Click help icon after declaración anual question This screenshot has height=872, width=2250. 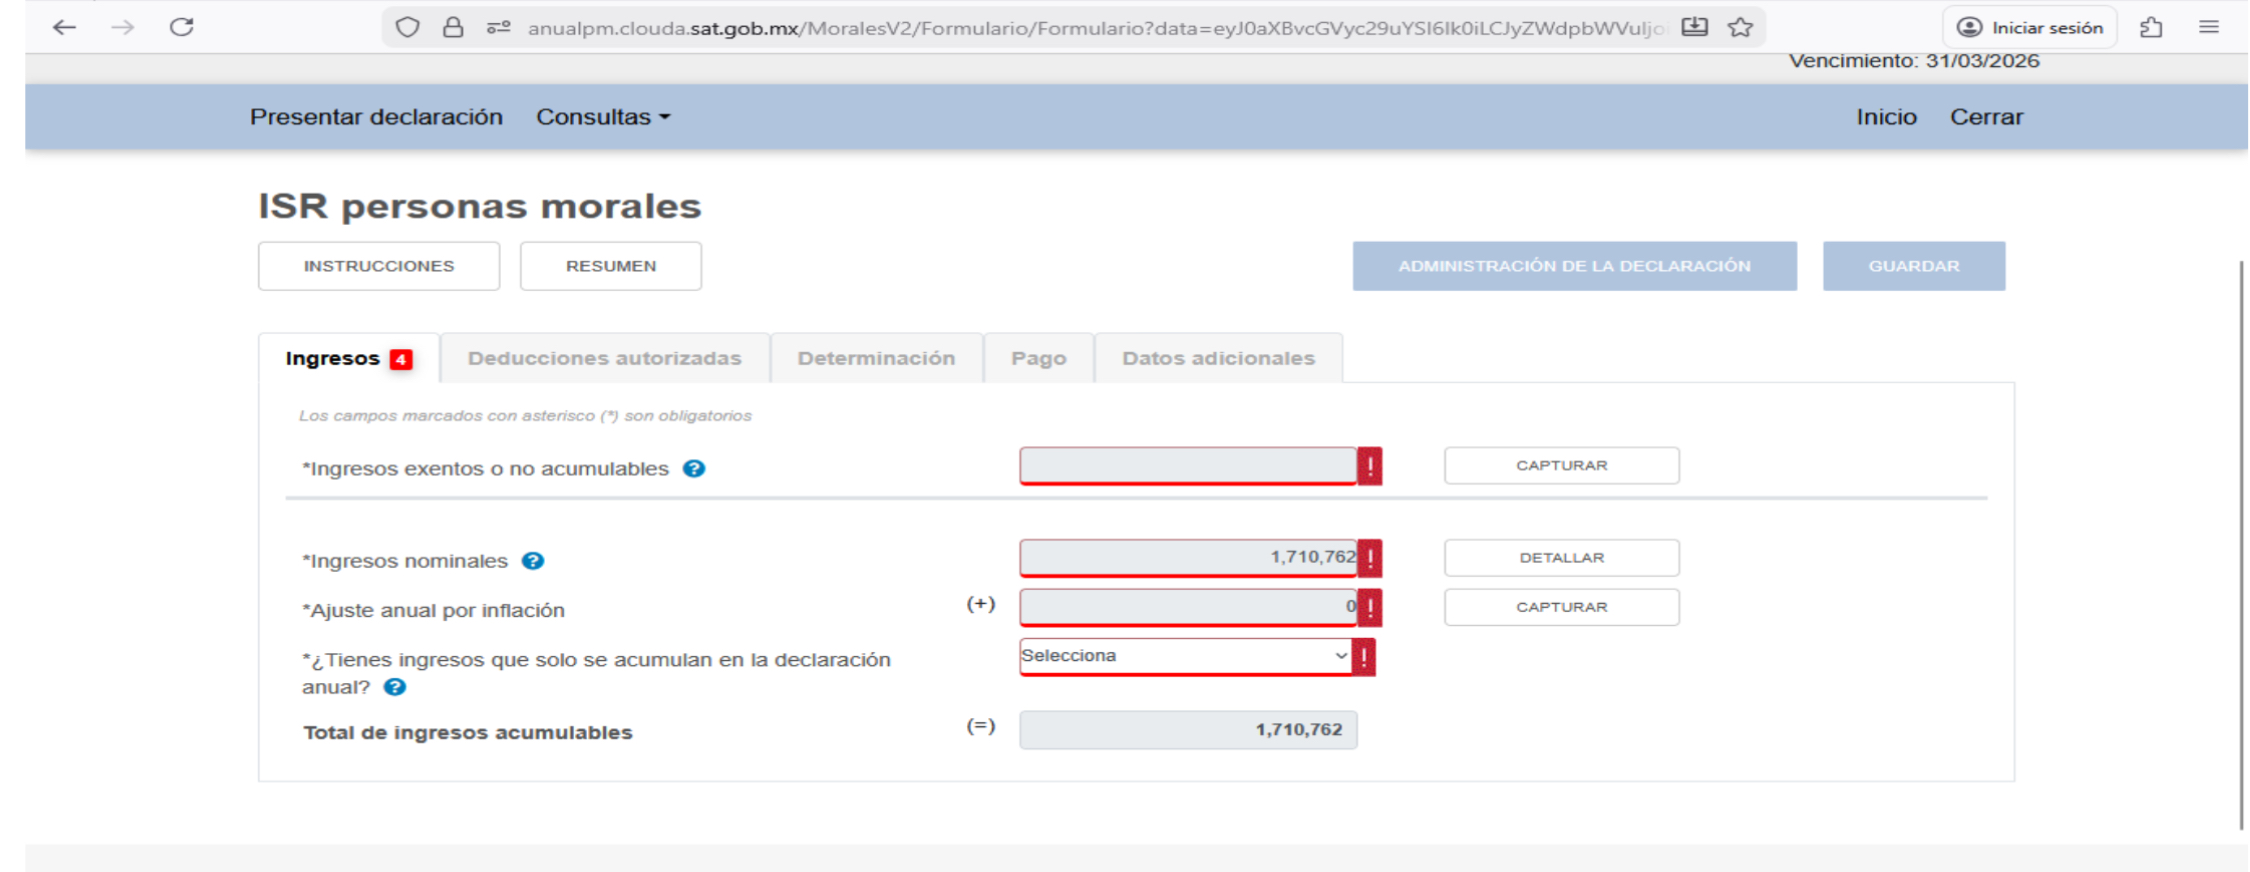[x=395, y=687]
